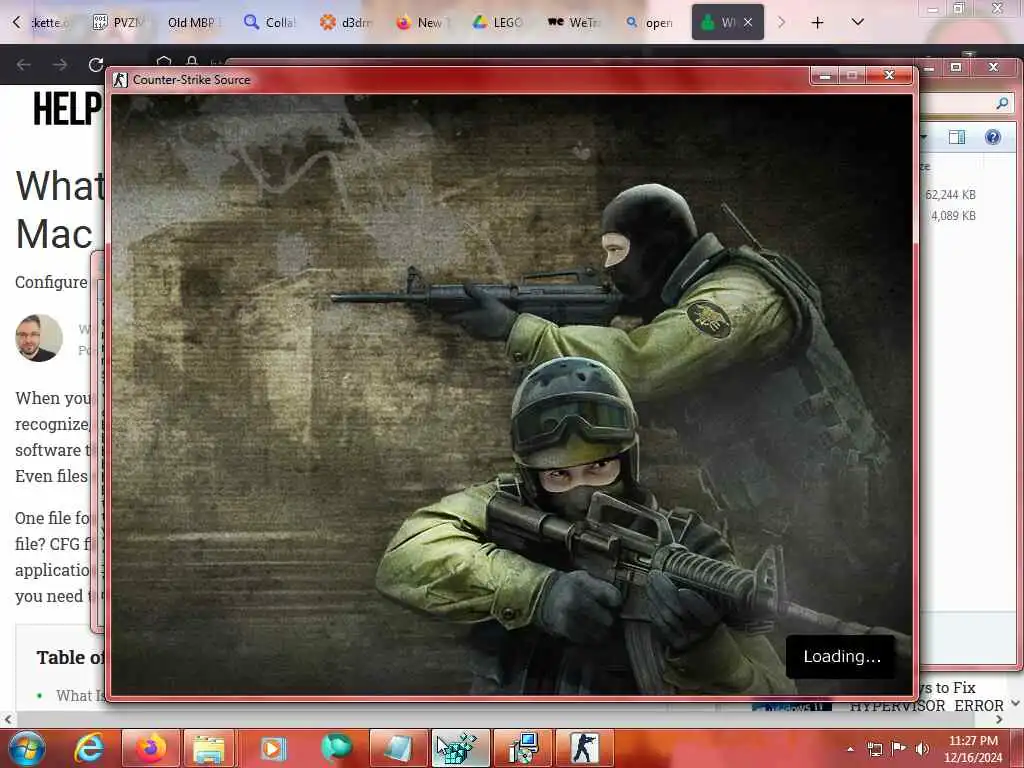1024x768 pixels.
Task: Minimize the Counter-Strike Source window
Action: pos(825,76)
